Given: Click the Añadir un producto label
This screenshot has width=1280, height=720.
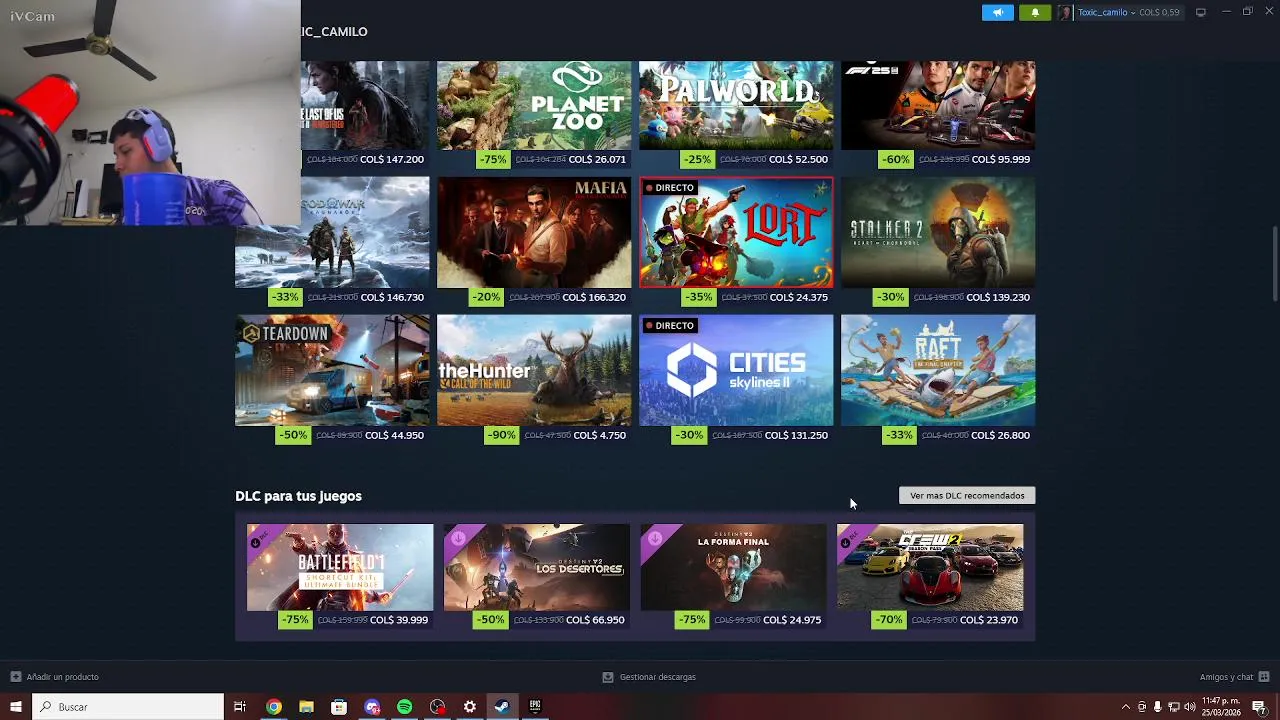Looking at the screenshot, I should click(x=62, y=677).
